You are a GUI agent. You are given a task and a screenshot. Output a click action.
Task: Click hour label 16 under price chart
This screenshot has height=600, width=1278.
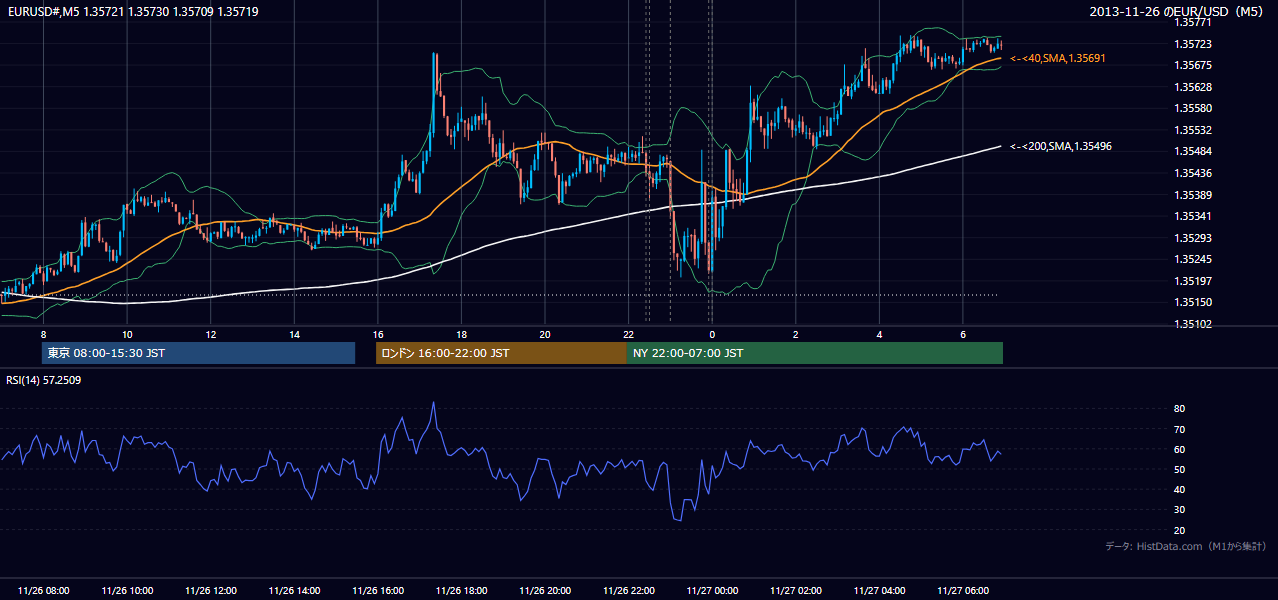378,334
